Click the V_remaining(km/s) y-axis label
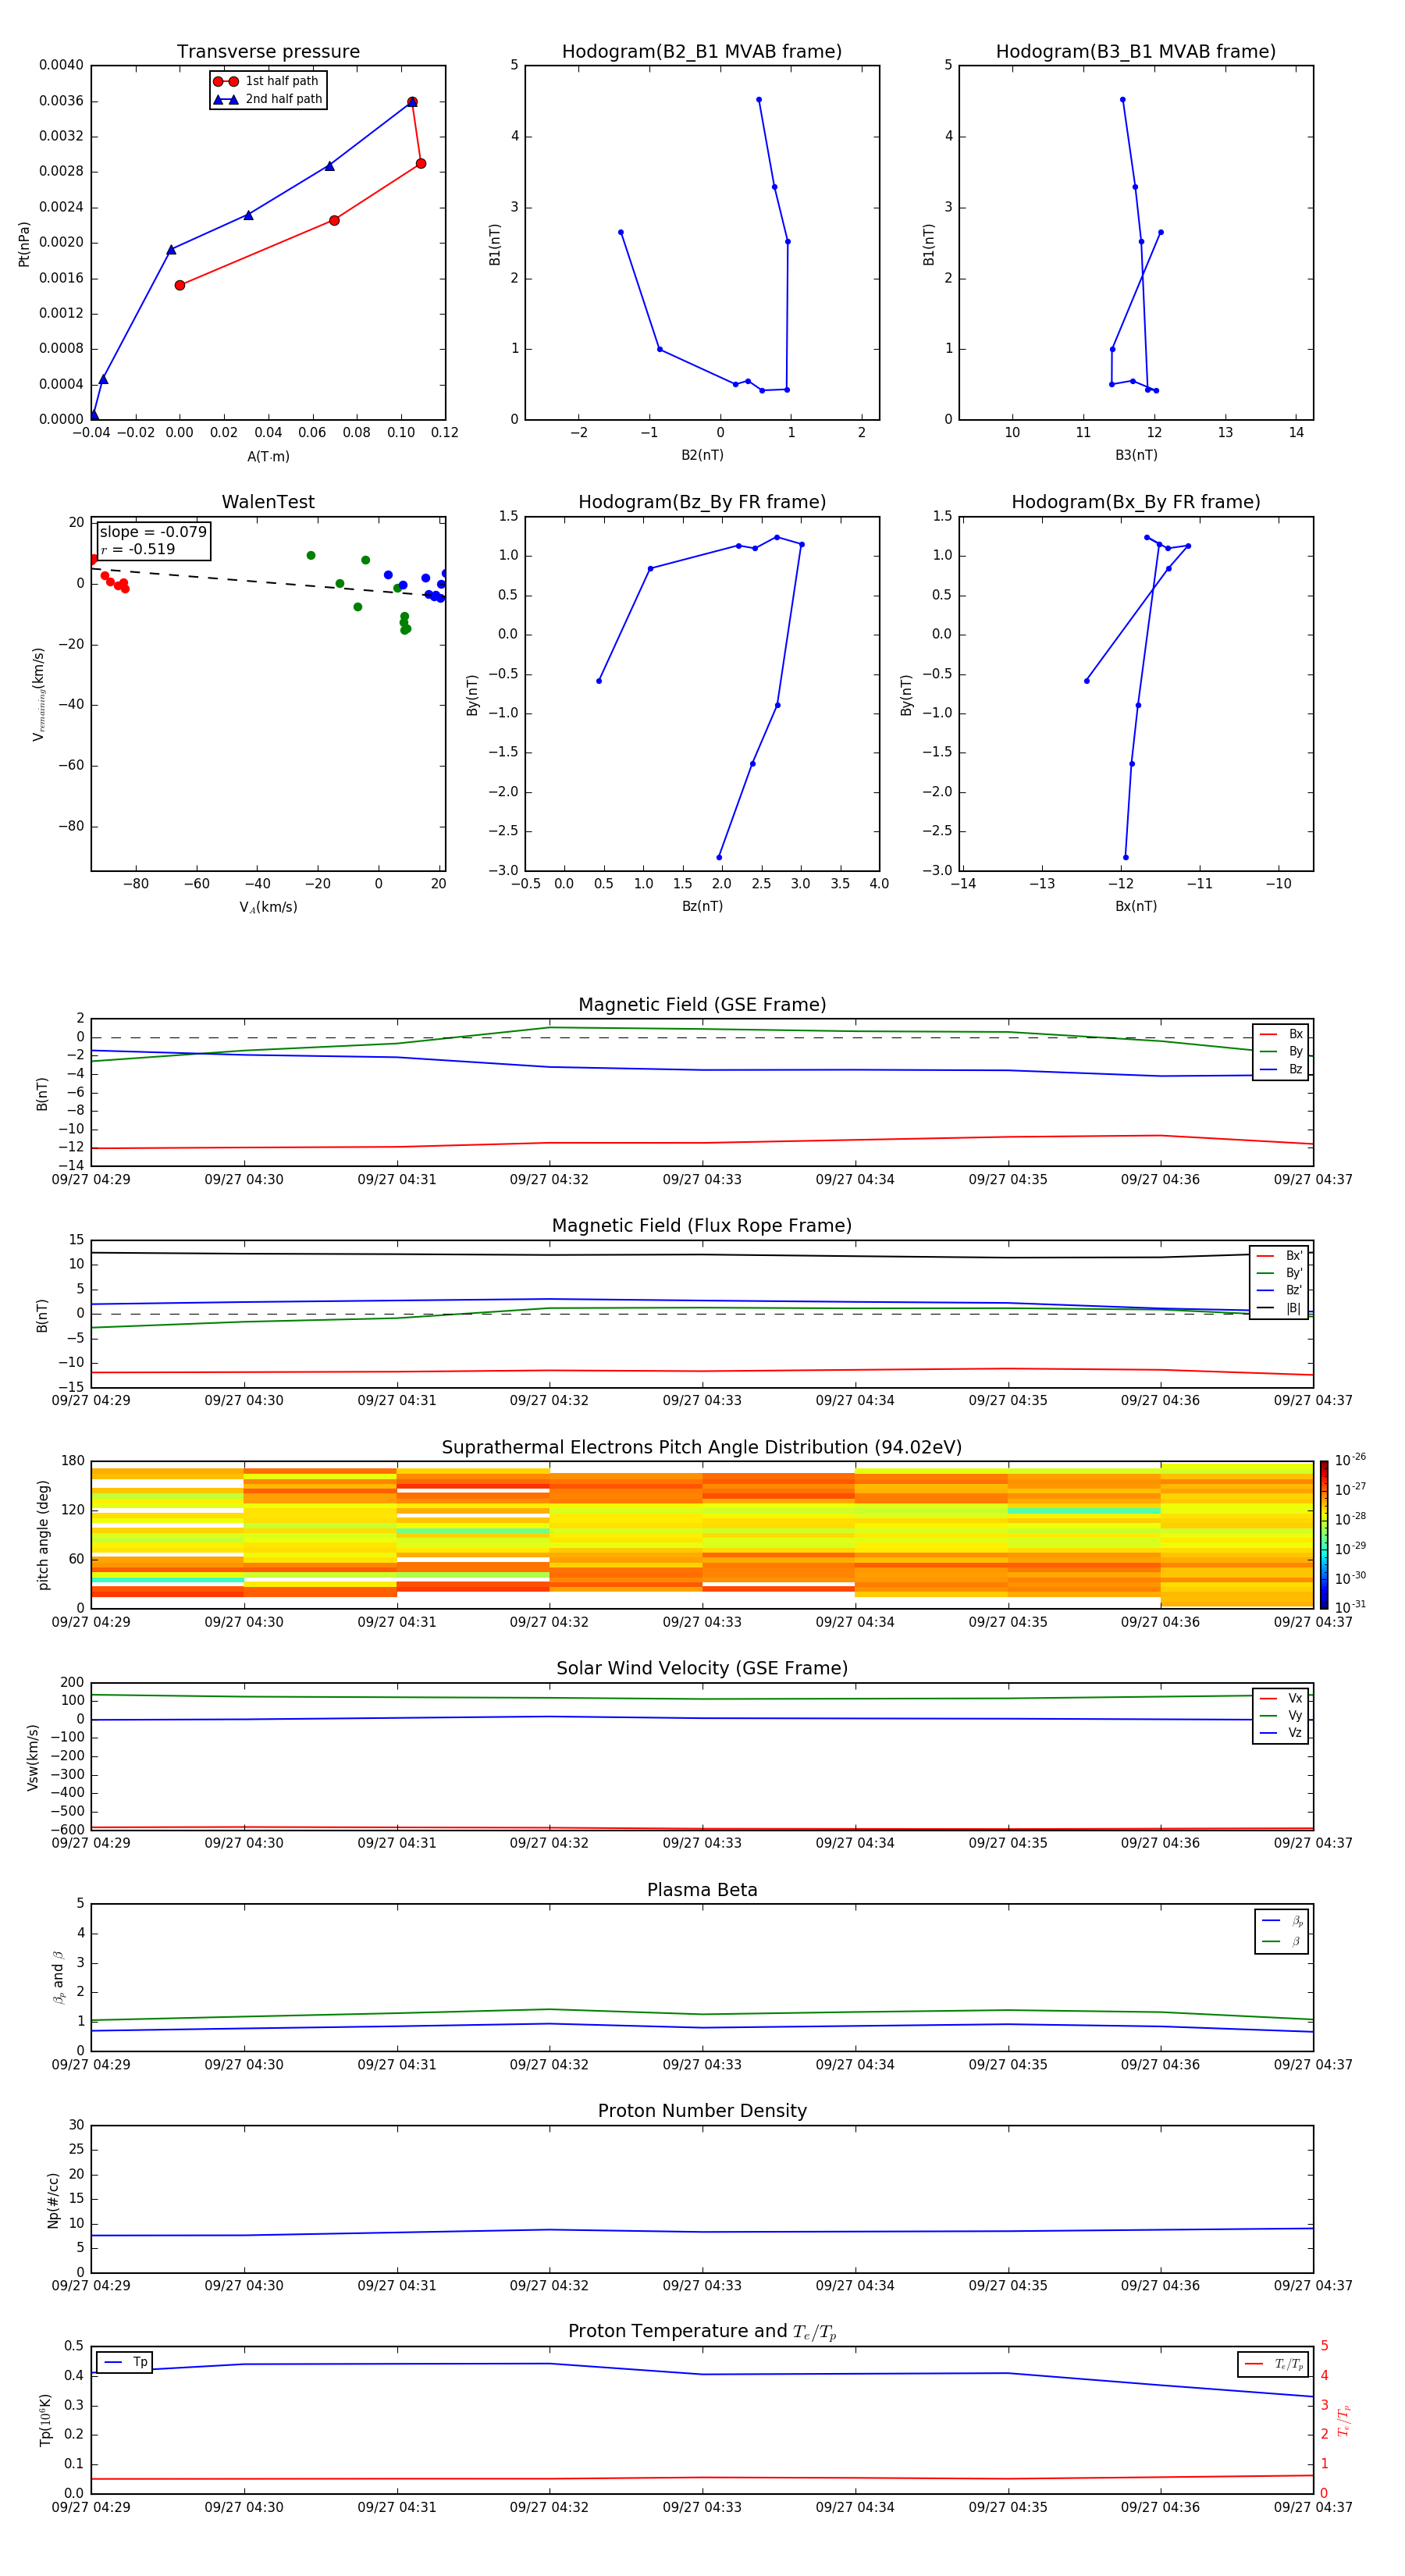Viewport: 1405px width, 2576px height. pos(38,695)
